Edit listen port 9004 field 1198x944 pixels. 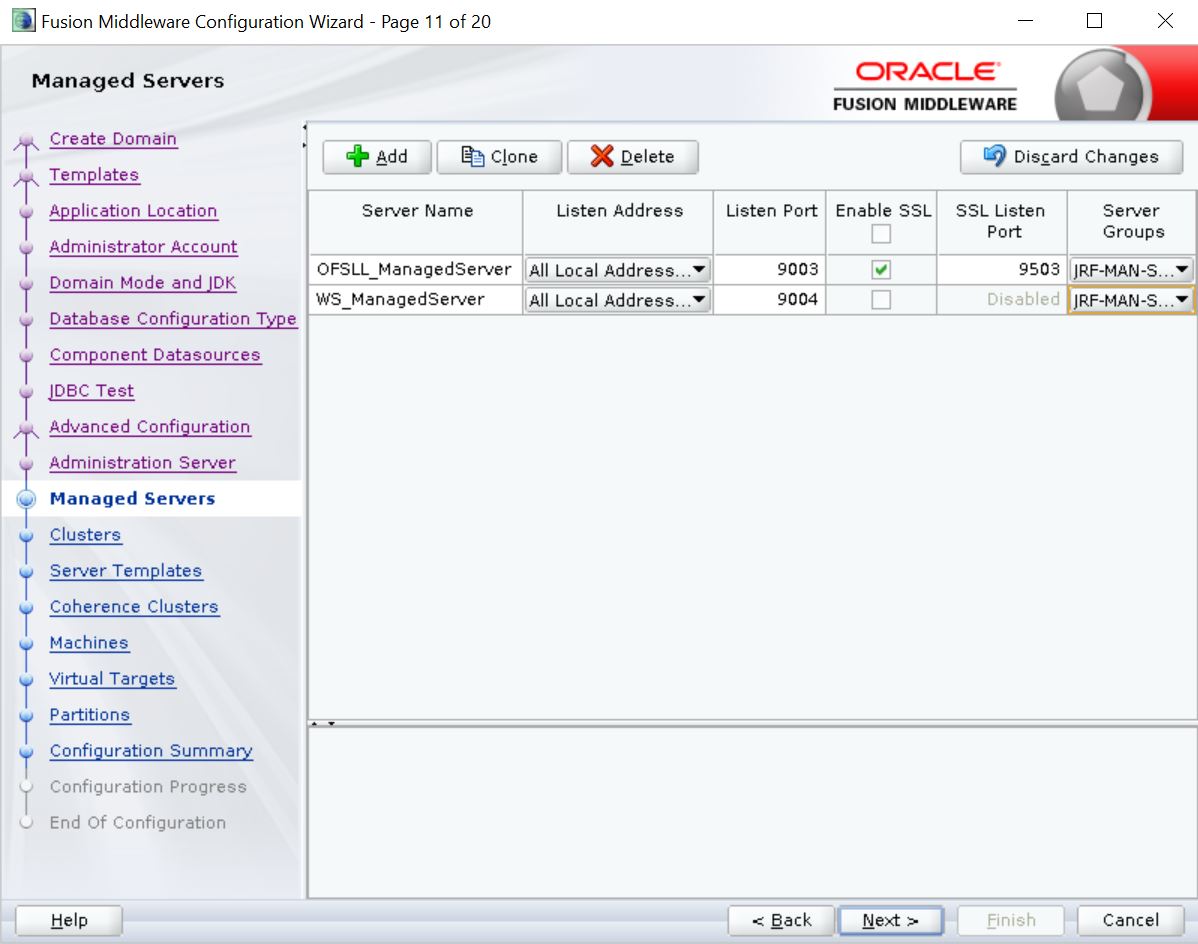[769, 299]
